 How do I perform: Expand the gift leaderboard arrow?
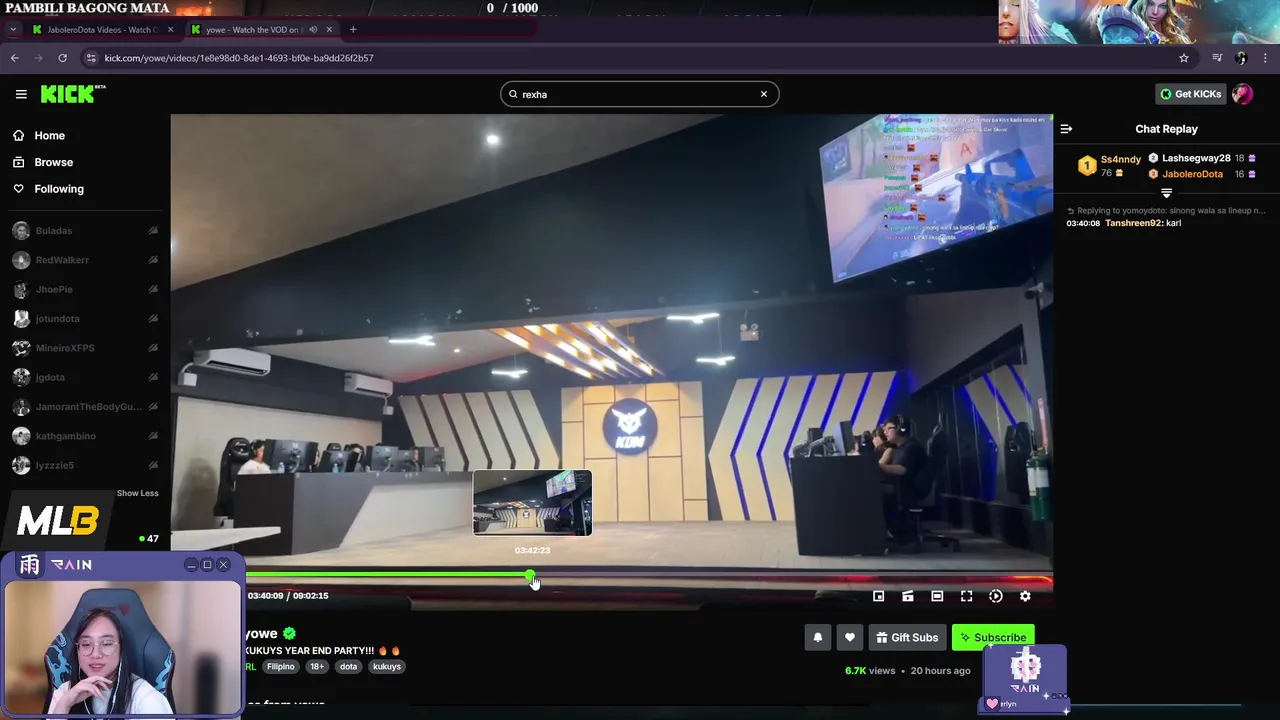tap(1166, 193)
